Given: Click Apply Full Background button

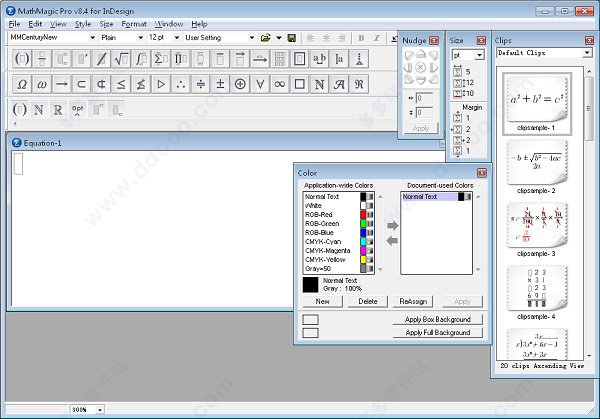Looking at the screenshot, I should point(438,333).
